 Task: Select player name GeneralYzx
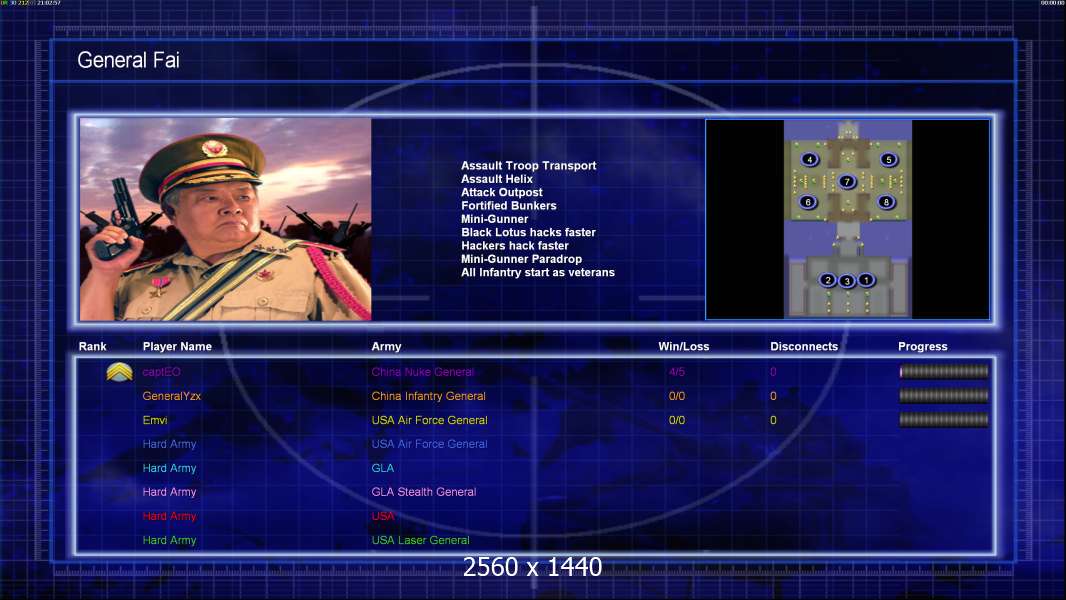pos(171,396)
